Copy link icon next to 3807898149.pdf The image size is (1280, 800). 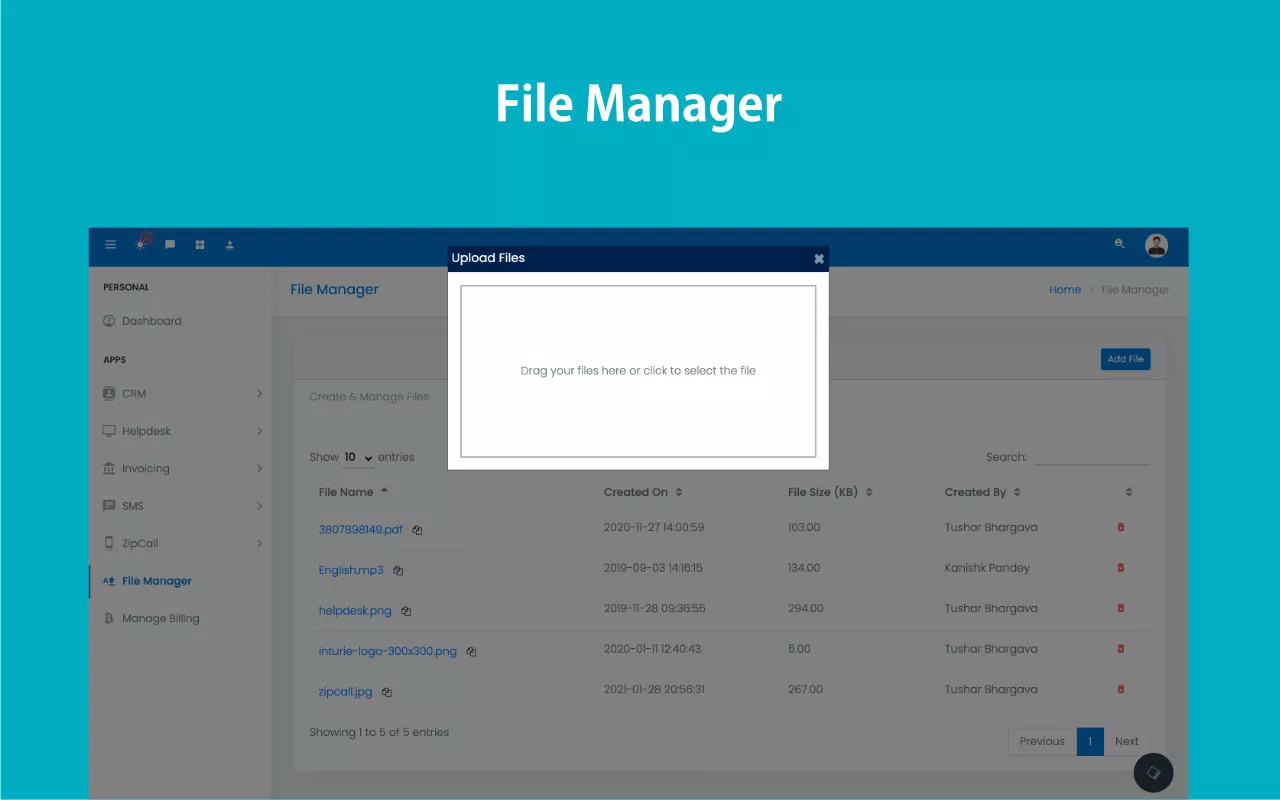pos(417,530)
